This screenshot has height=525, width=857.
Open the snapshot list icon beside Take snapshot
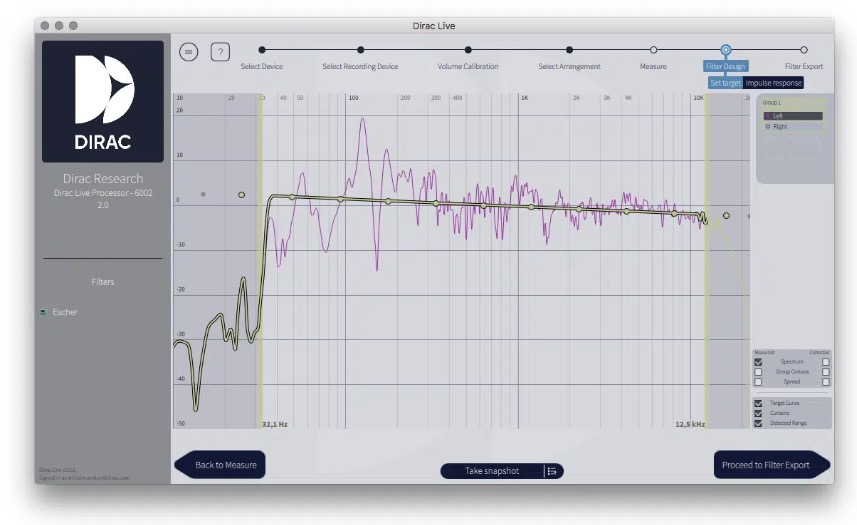552,471
